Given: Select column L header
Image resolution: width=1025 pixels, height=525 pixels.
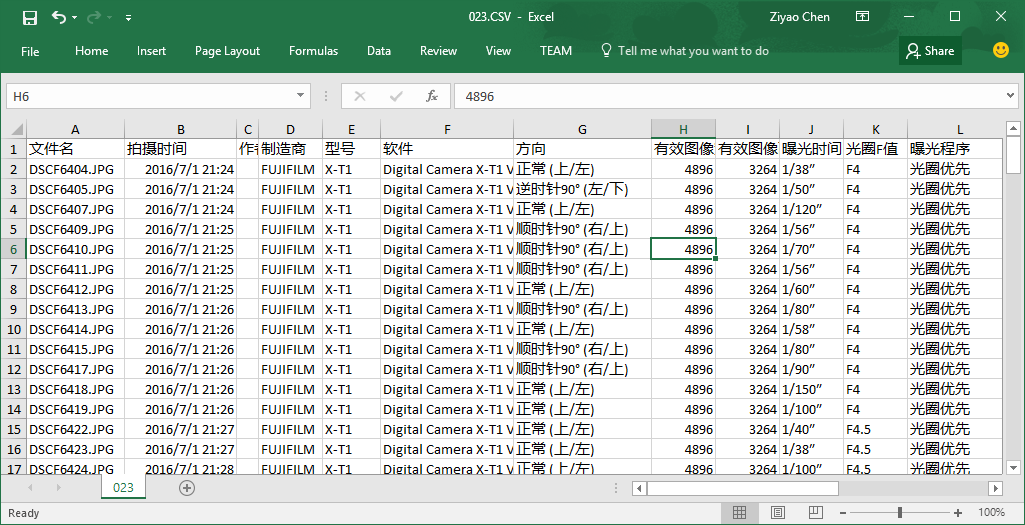Looking at the screenshot, I should coord(954,129).
